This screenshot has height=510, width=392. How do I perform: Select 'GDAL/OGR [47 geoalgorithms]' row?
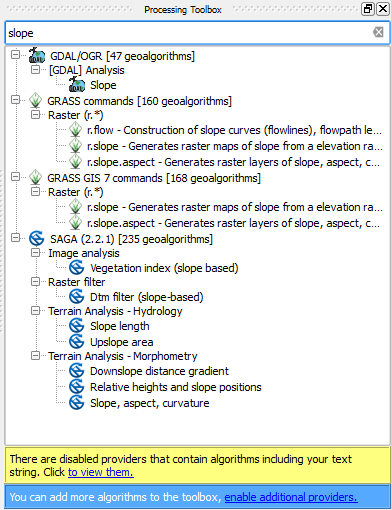[x=122, y=56]
